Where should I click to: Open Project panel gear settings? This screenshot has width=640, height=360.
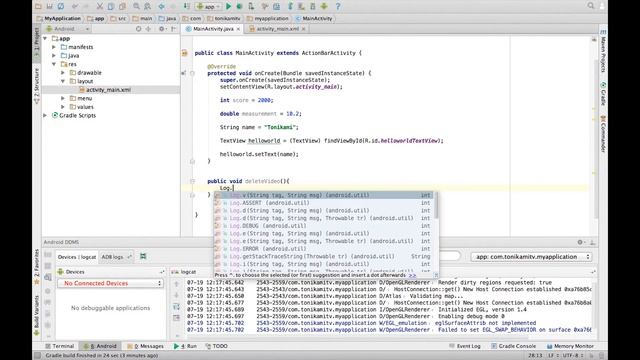coord(162,29)
